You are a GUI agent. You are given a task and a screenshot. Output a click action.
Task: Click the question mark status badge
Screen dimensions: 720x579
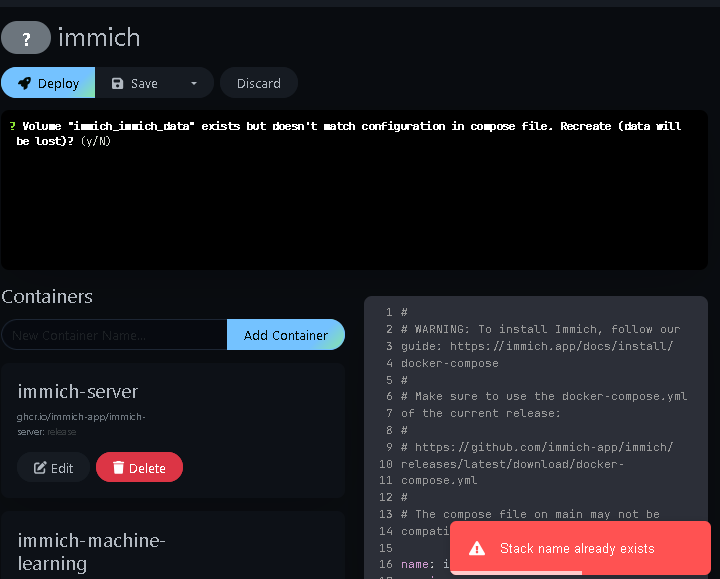click(x=26, y=38)
